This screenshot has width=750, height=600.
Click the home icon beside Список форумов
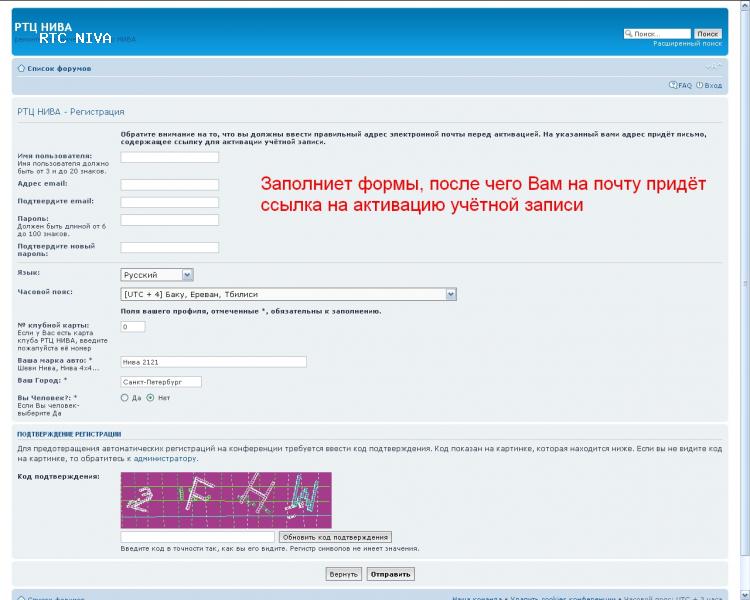(21, 68)
